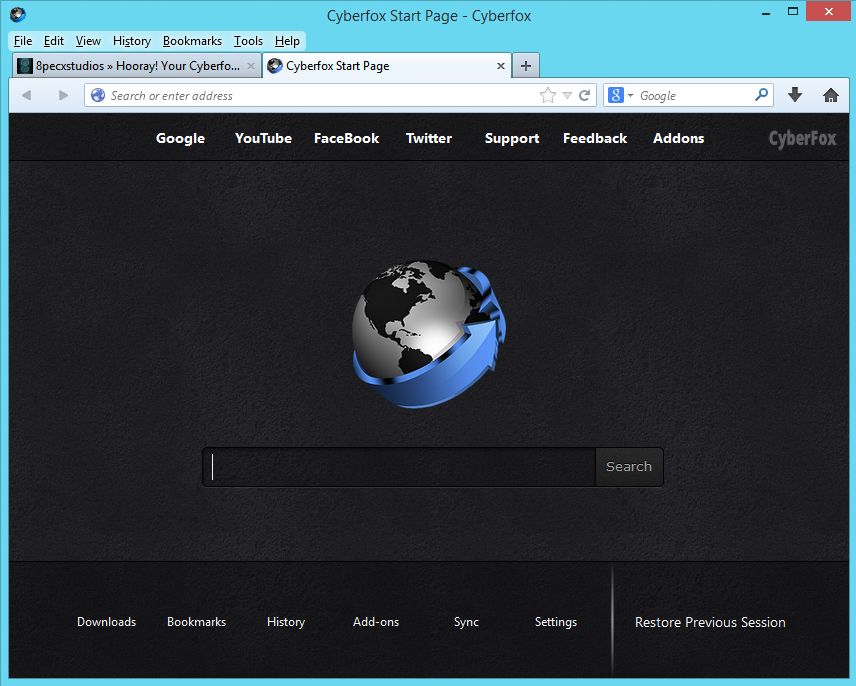Open Add-ons from the bottom shortcuts
This screenshot has height=686, width=856.
[x=376, y=622]
